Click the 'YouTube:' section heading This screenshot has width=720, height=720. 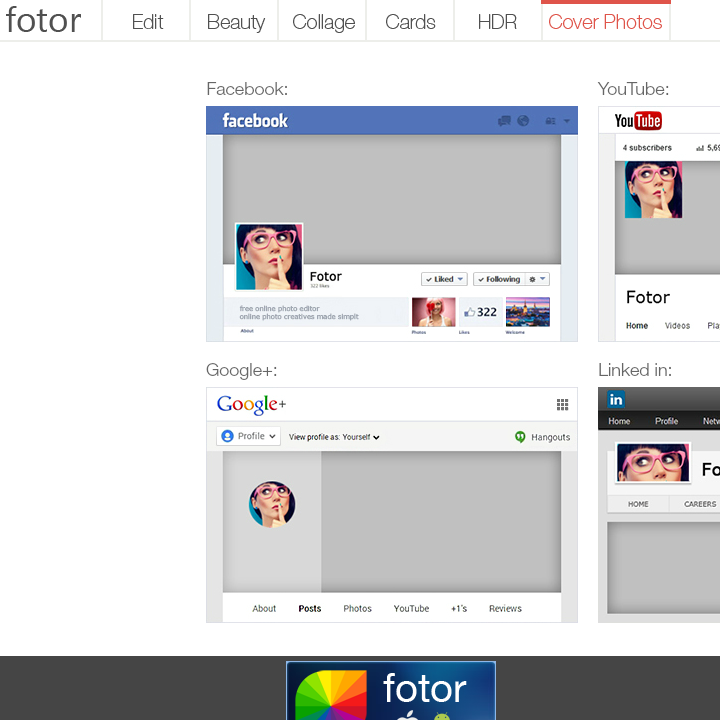[633, 89]
